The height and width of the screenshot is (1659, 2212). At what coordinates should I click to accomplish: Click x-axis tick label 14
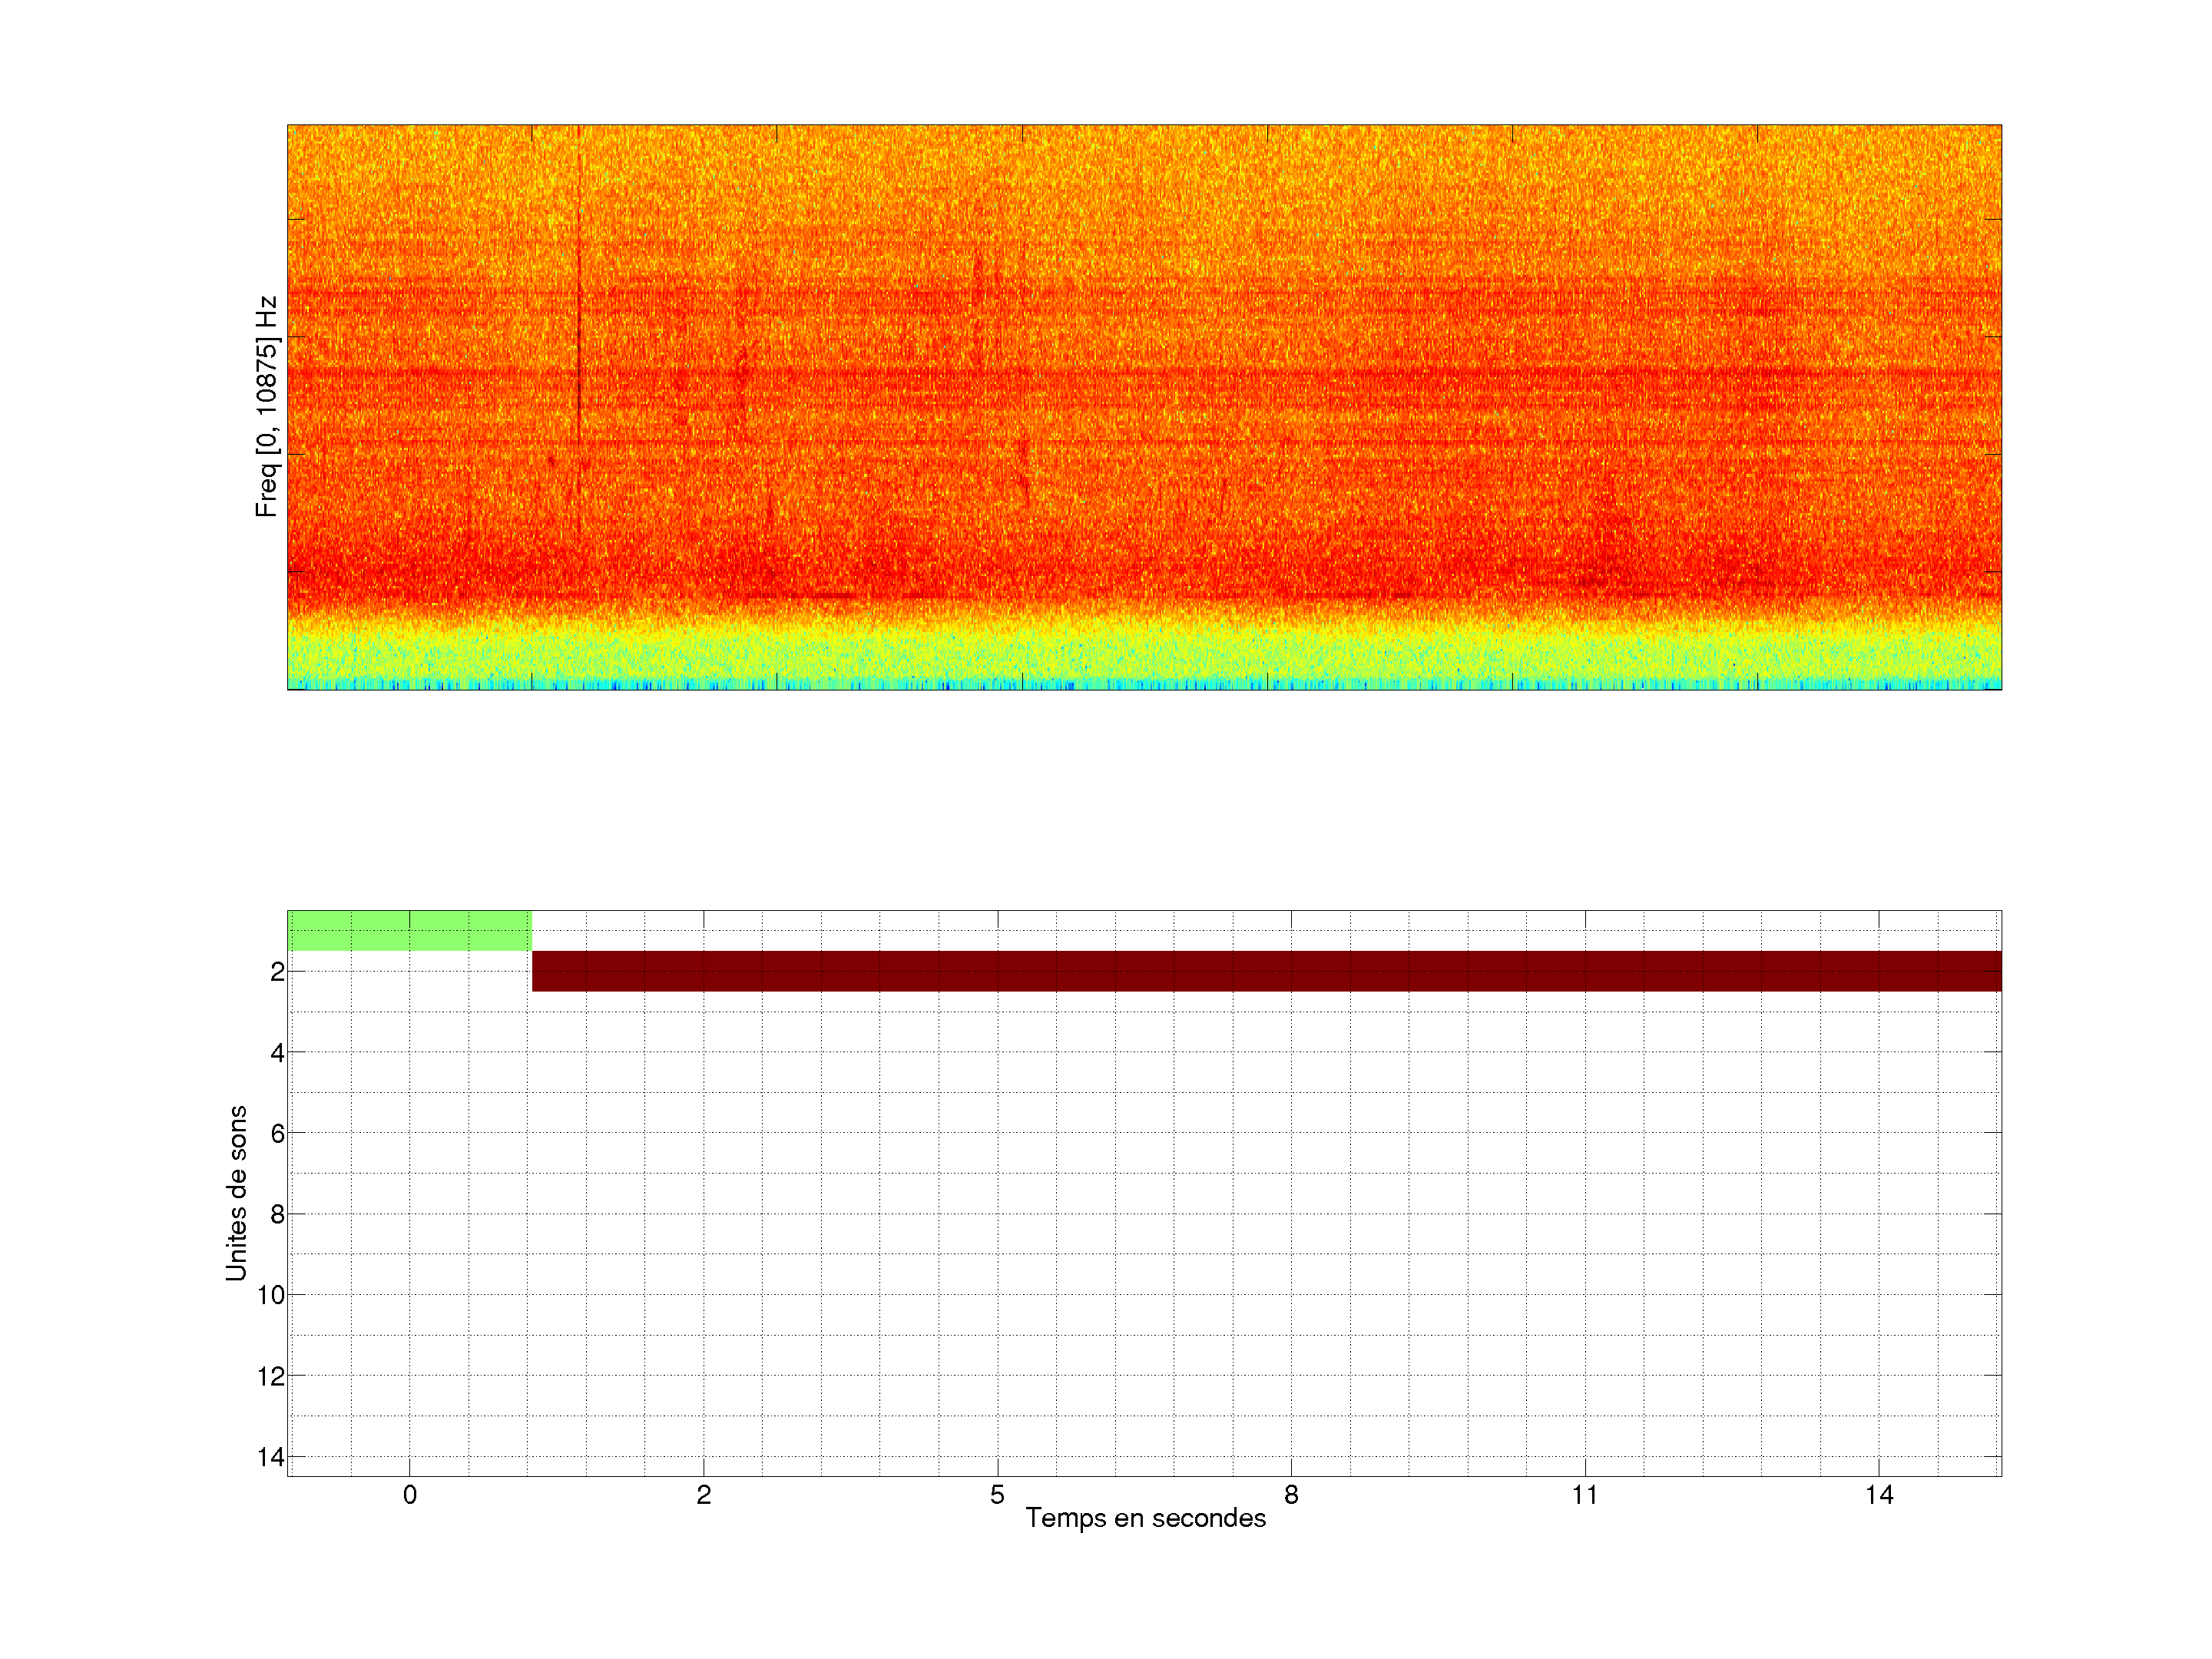pyautogui.click(x=1879, y=1495)
